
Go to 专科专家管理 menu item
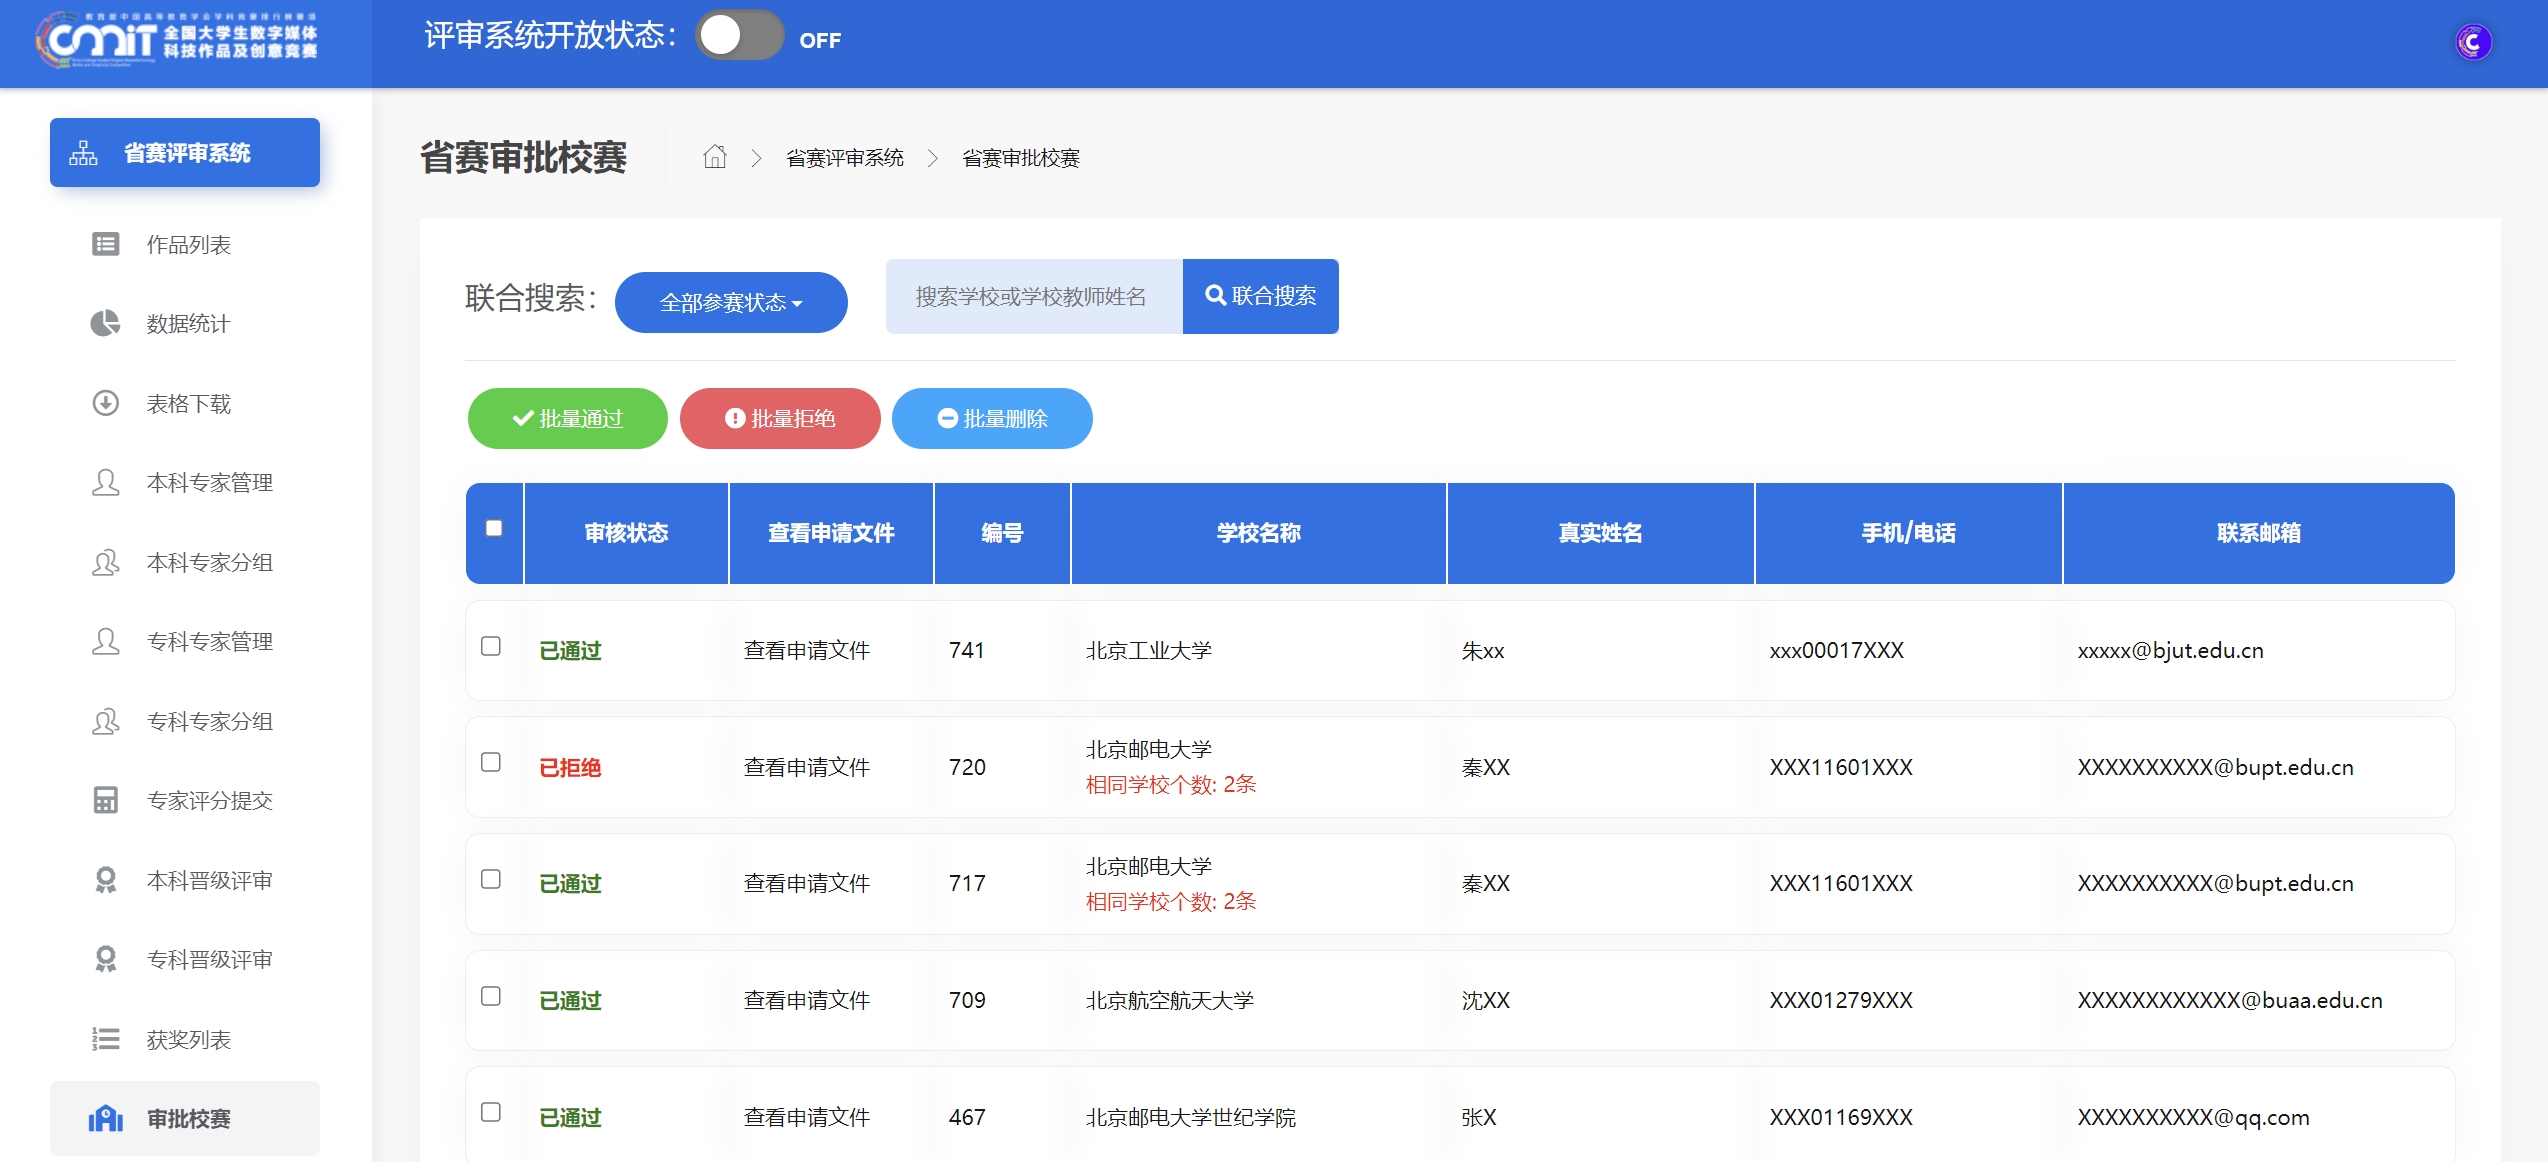(209, 641)
